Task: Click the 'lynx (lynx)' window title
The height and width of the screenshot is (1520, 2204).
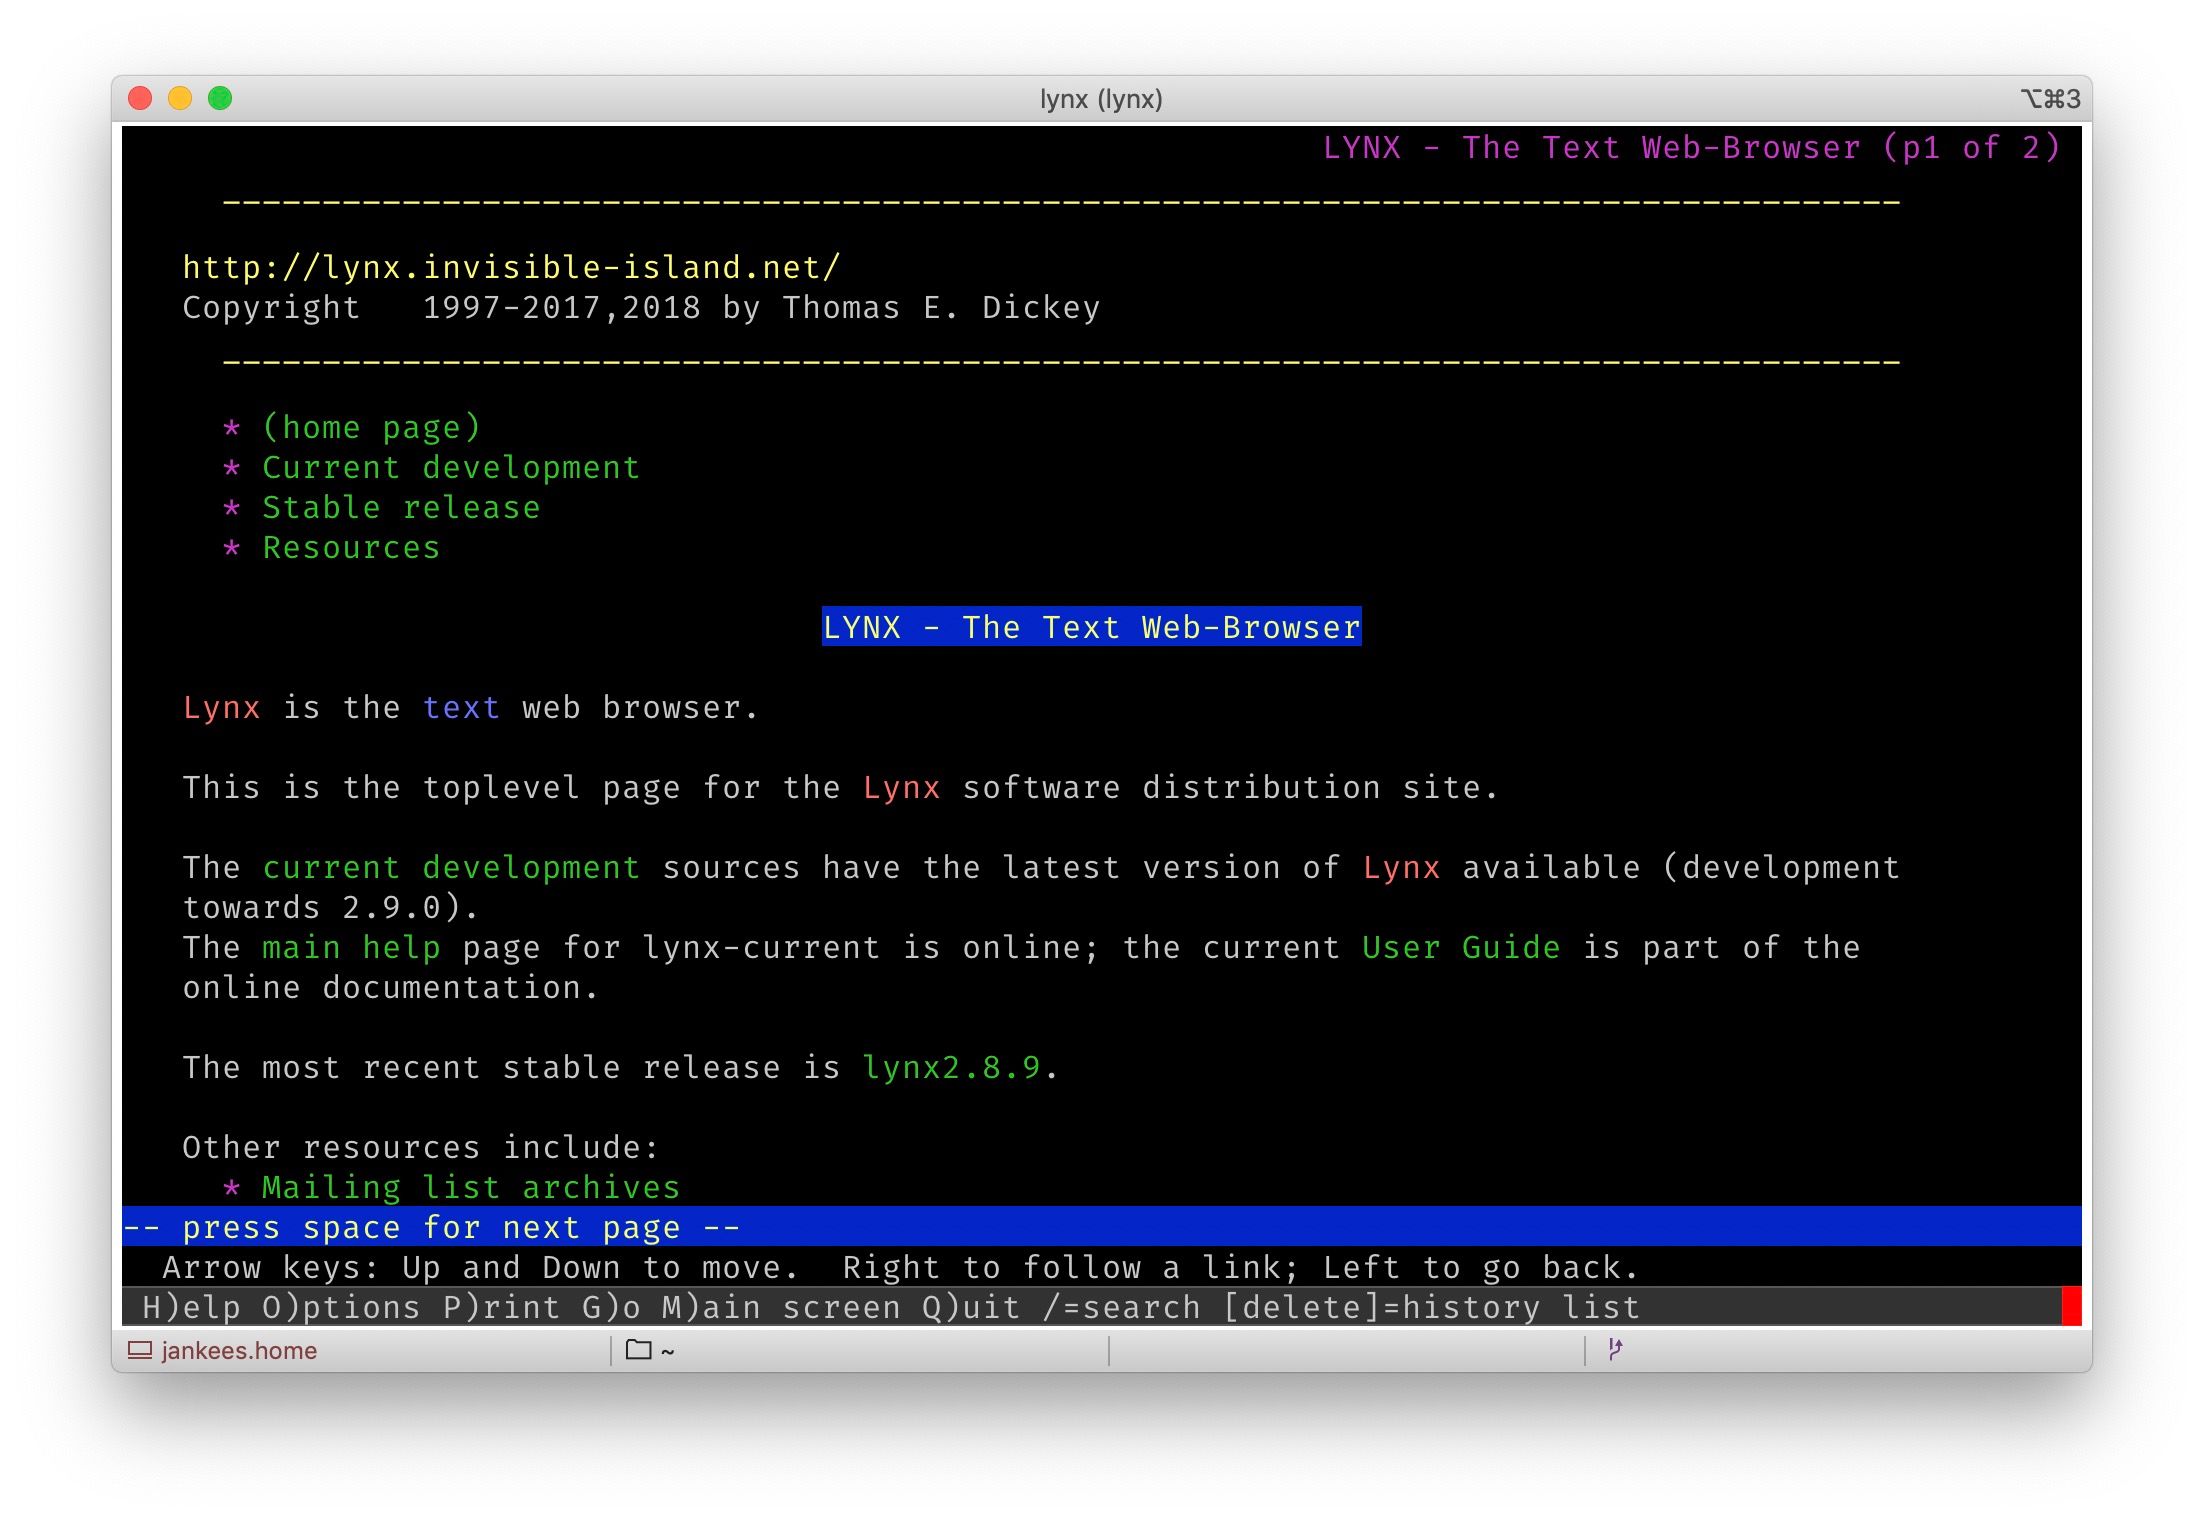Action: 1101,99
